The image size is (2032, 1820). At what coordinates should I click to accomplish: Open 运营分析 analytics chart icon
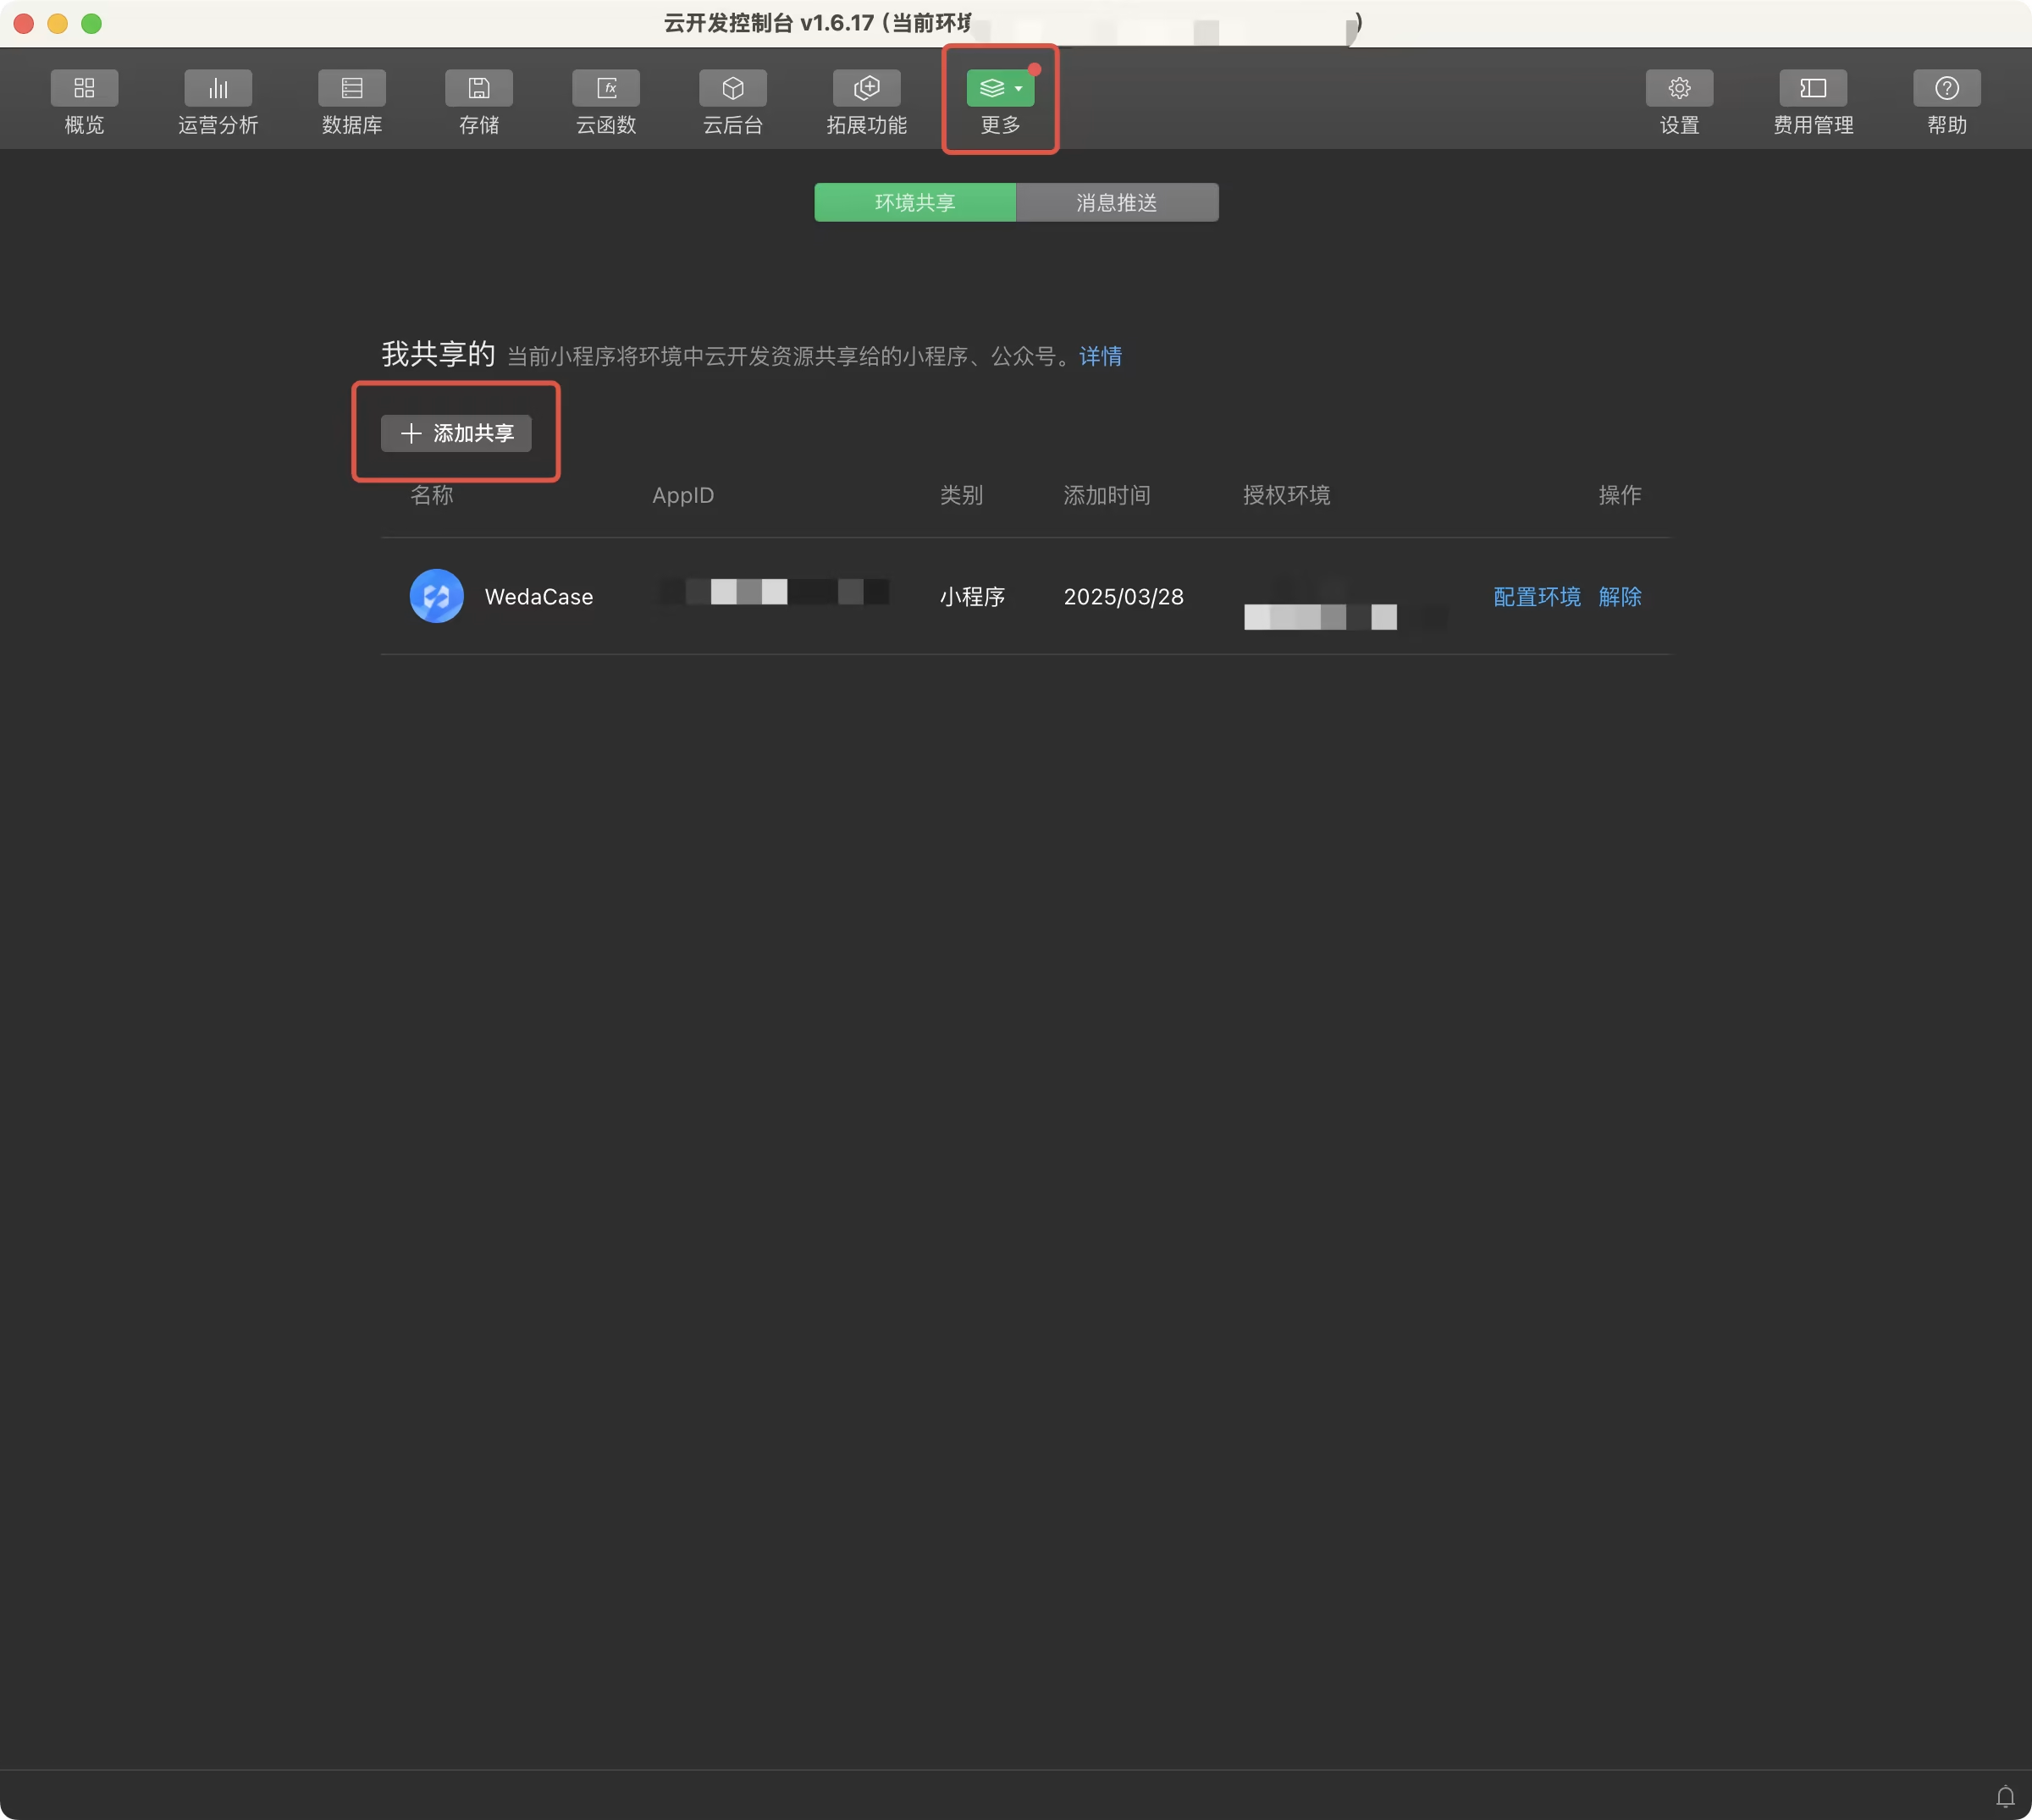(x=218, y=88)
